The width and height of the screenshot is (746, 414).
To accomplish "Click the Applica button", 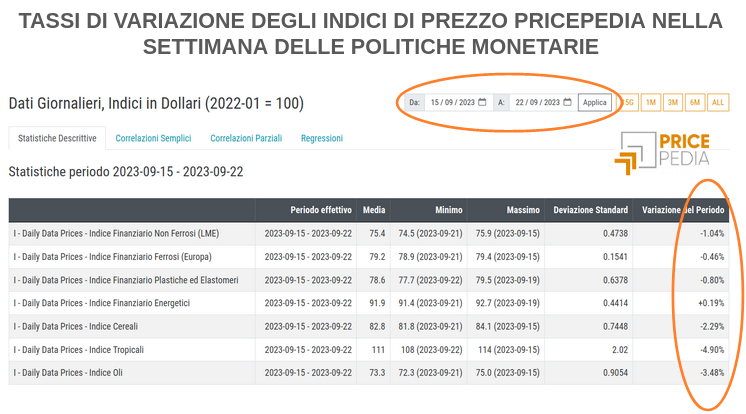I will pos(594,102).
